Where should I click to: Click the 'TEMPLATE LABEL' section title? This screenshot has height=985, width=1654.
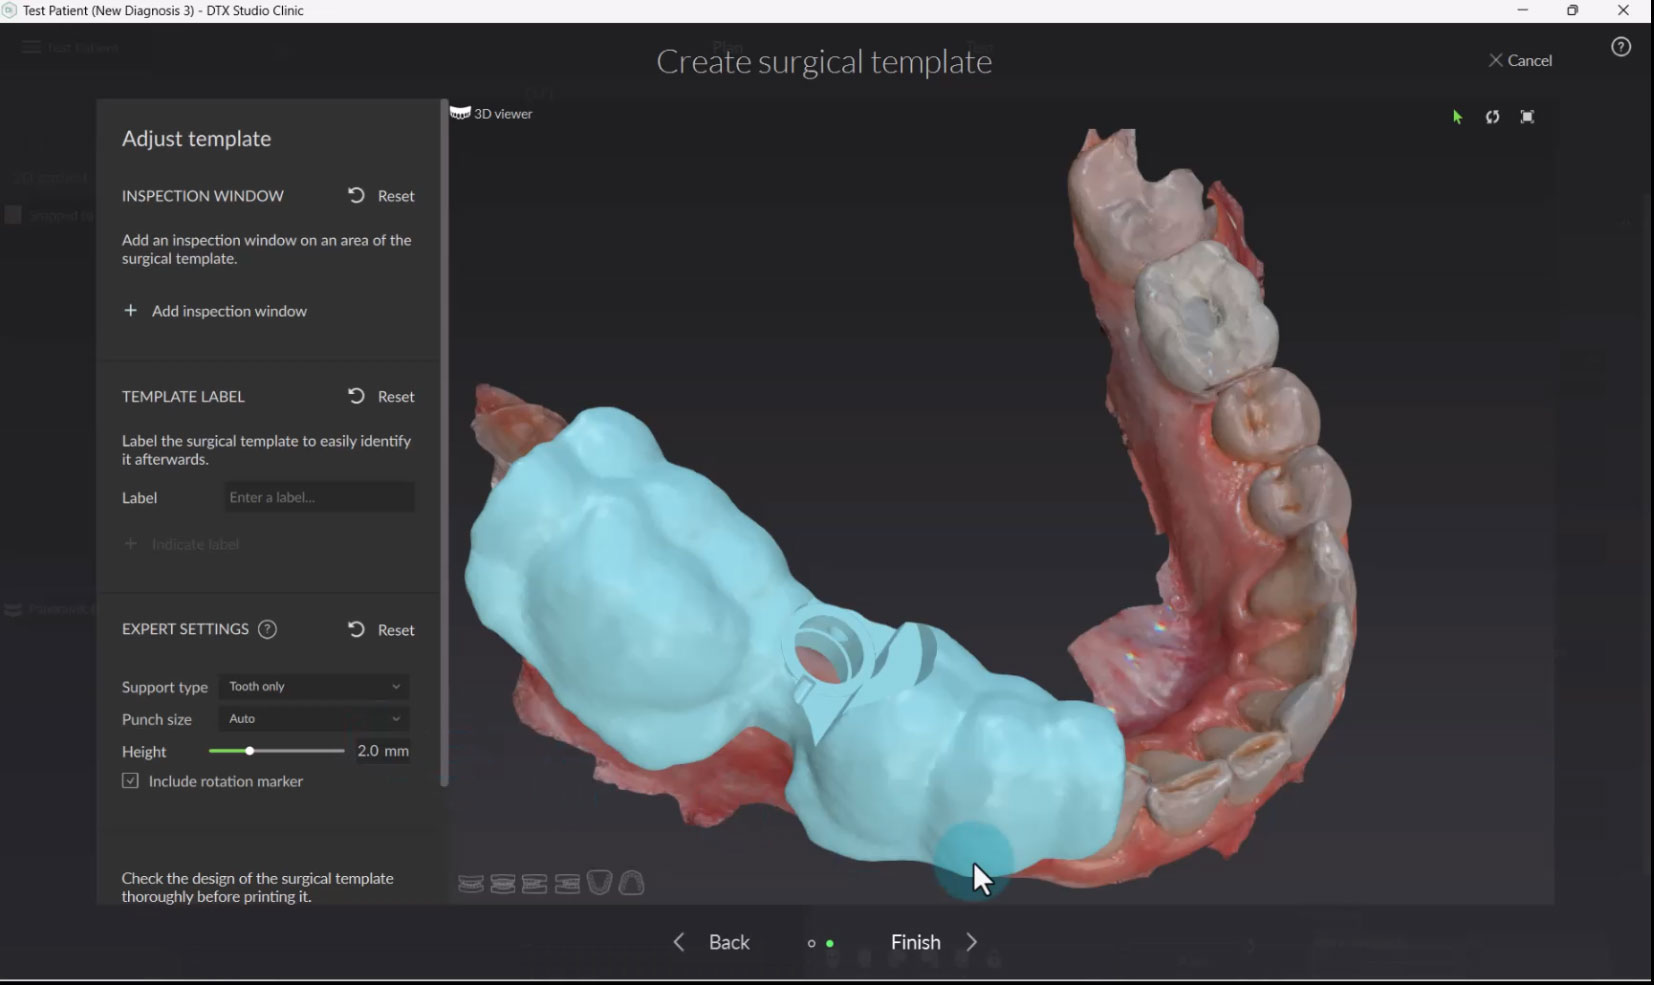click(183, 397)
